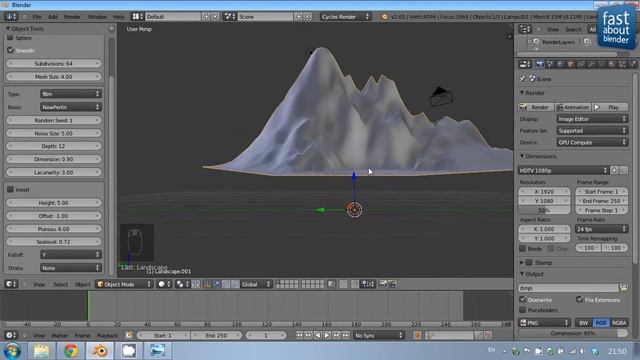Open the Window menu
Image resolution: width=640 pixels, height=360 pixels.
97,17
